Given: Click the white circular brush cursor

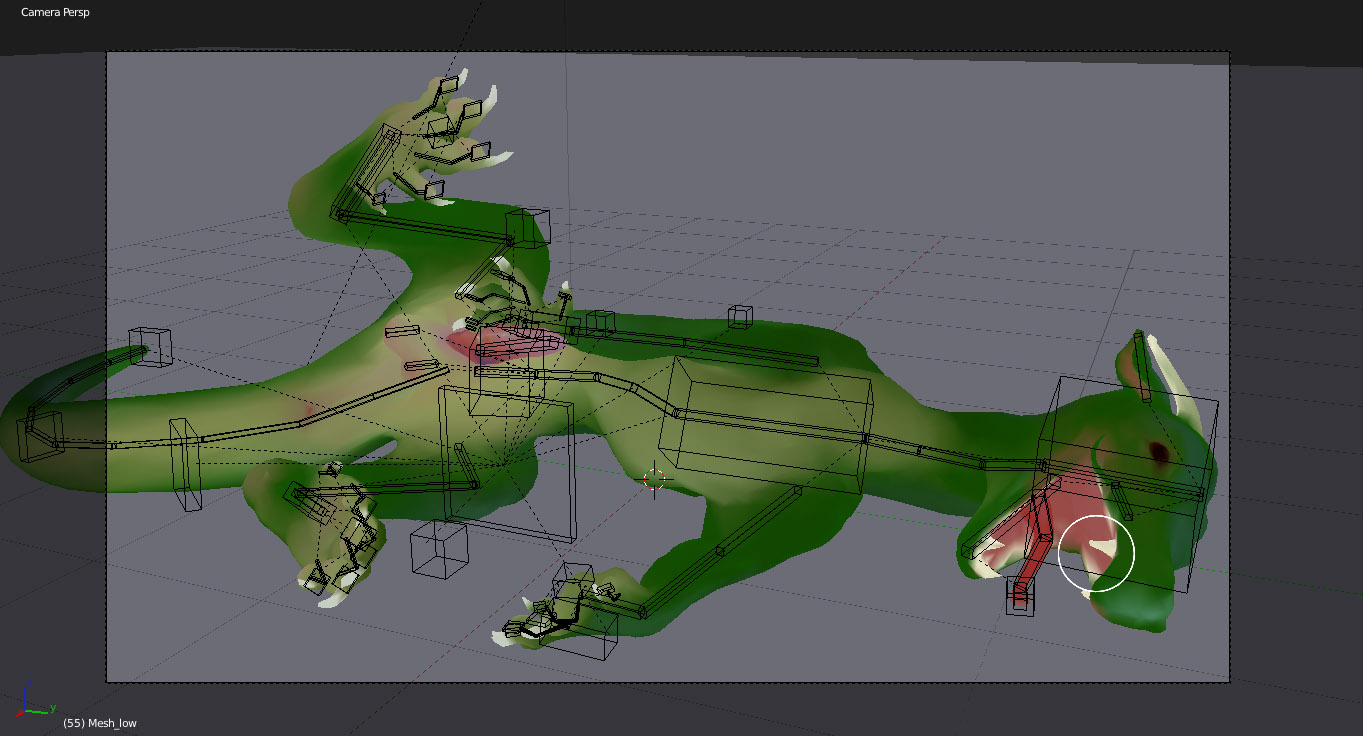Looking at the screenshot, I should [1096, 553].
